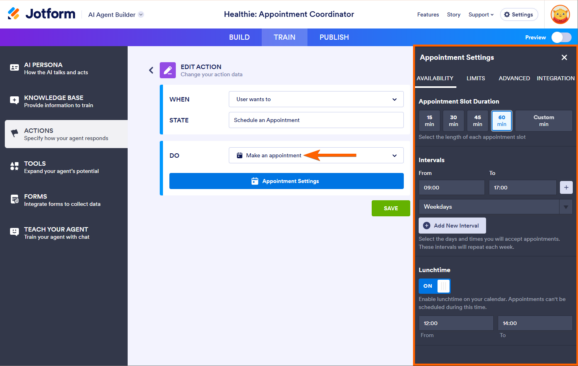Open the user avatar at top right
The height and width of the screenshot is (366, 578).
tap(560, 14)
